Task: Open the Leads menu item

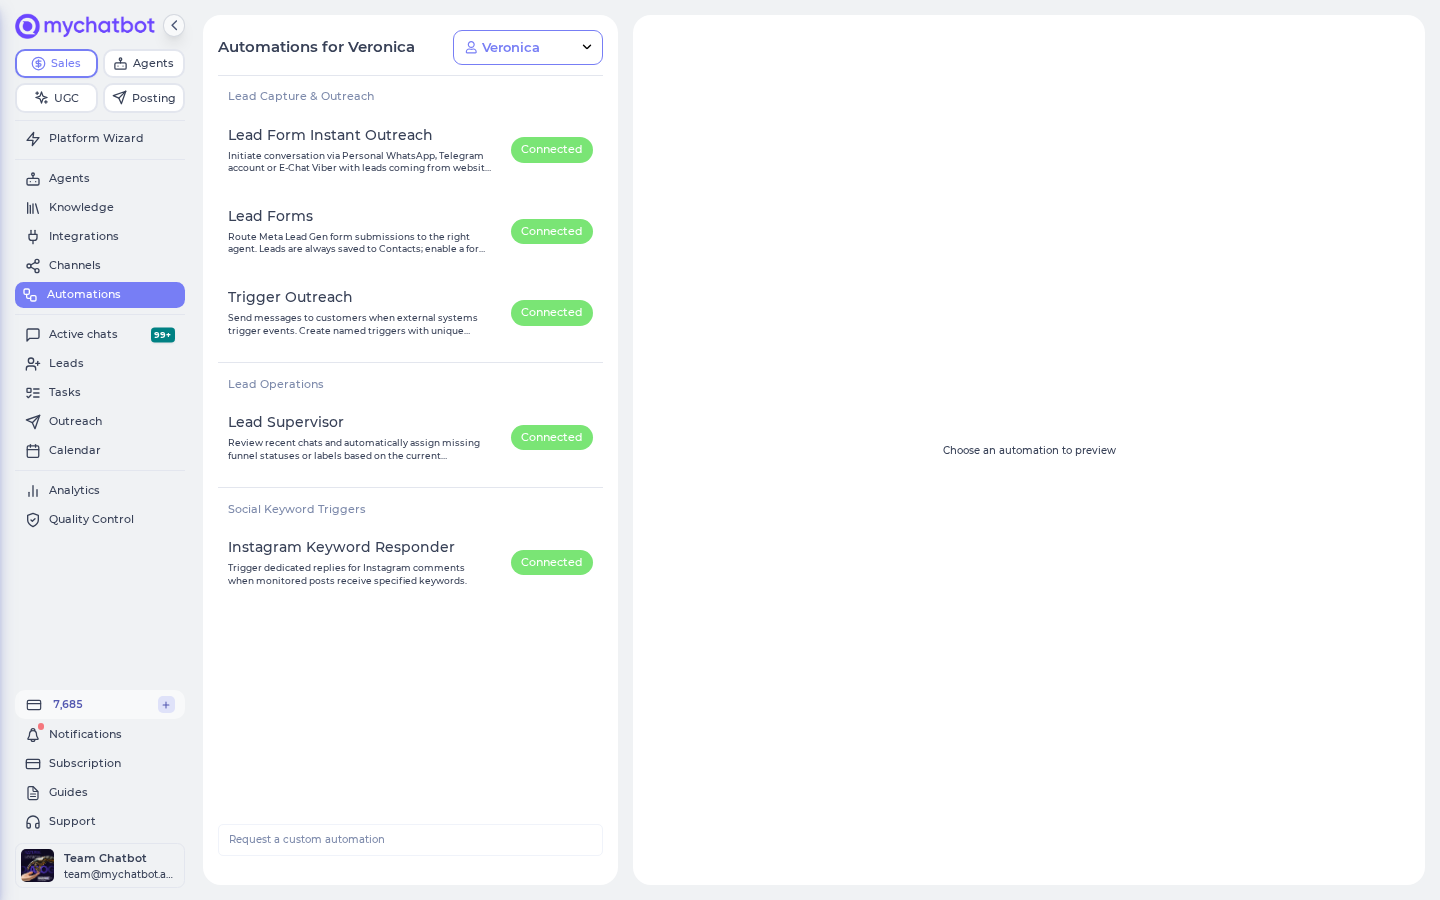Action: pyautogui.click(x=100, y=364)
